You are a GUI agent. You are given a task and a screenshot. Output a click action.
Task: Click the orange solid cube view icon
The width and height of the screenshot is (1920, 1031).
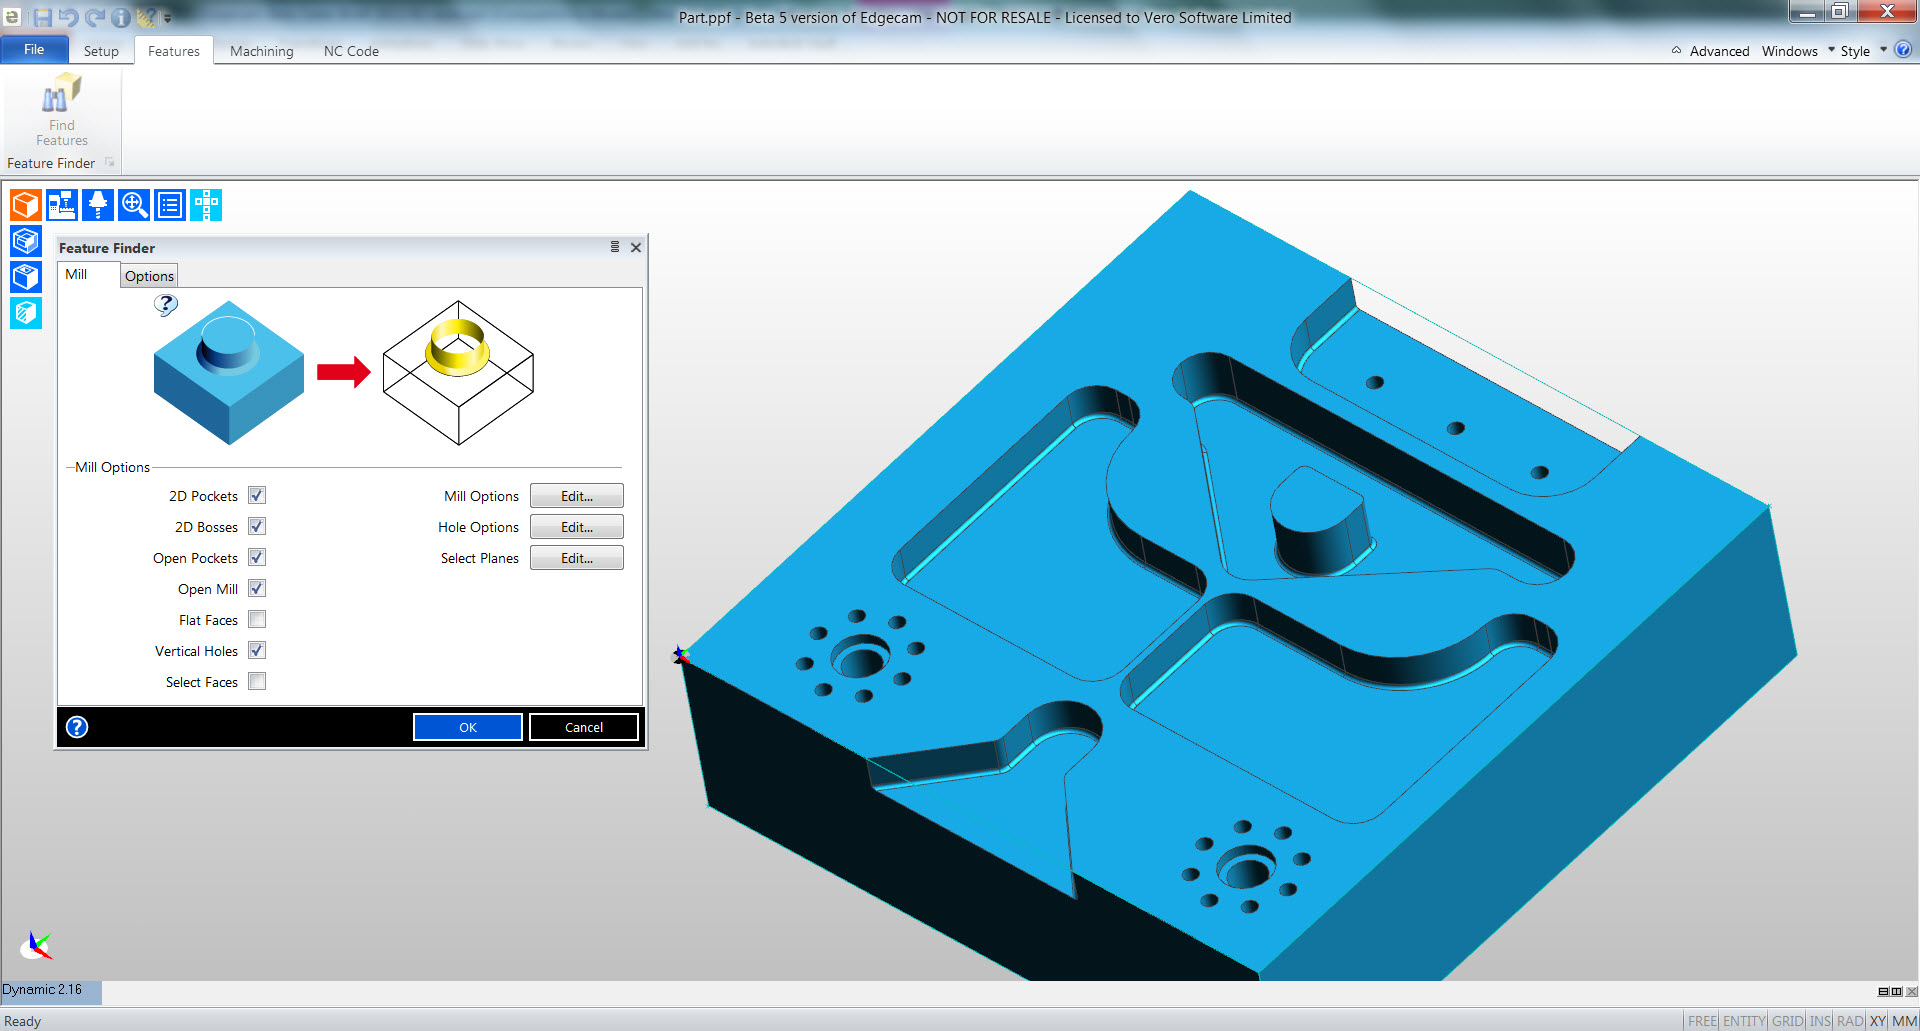pos(25,205)
